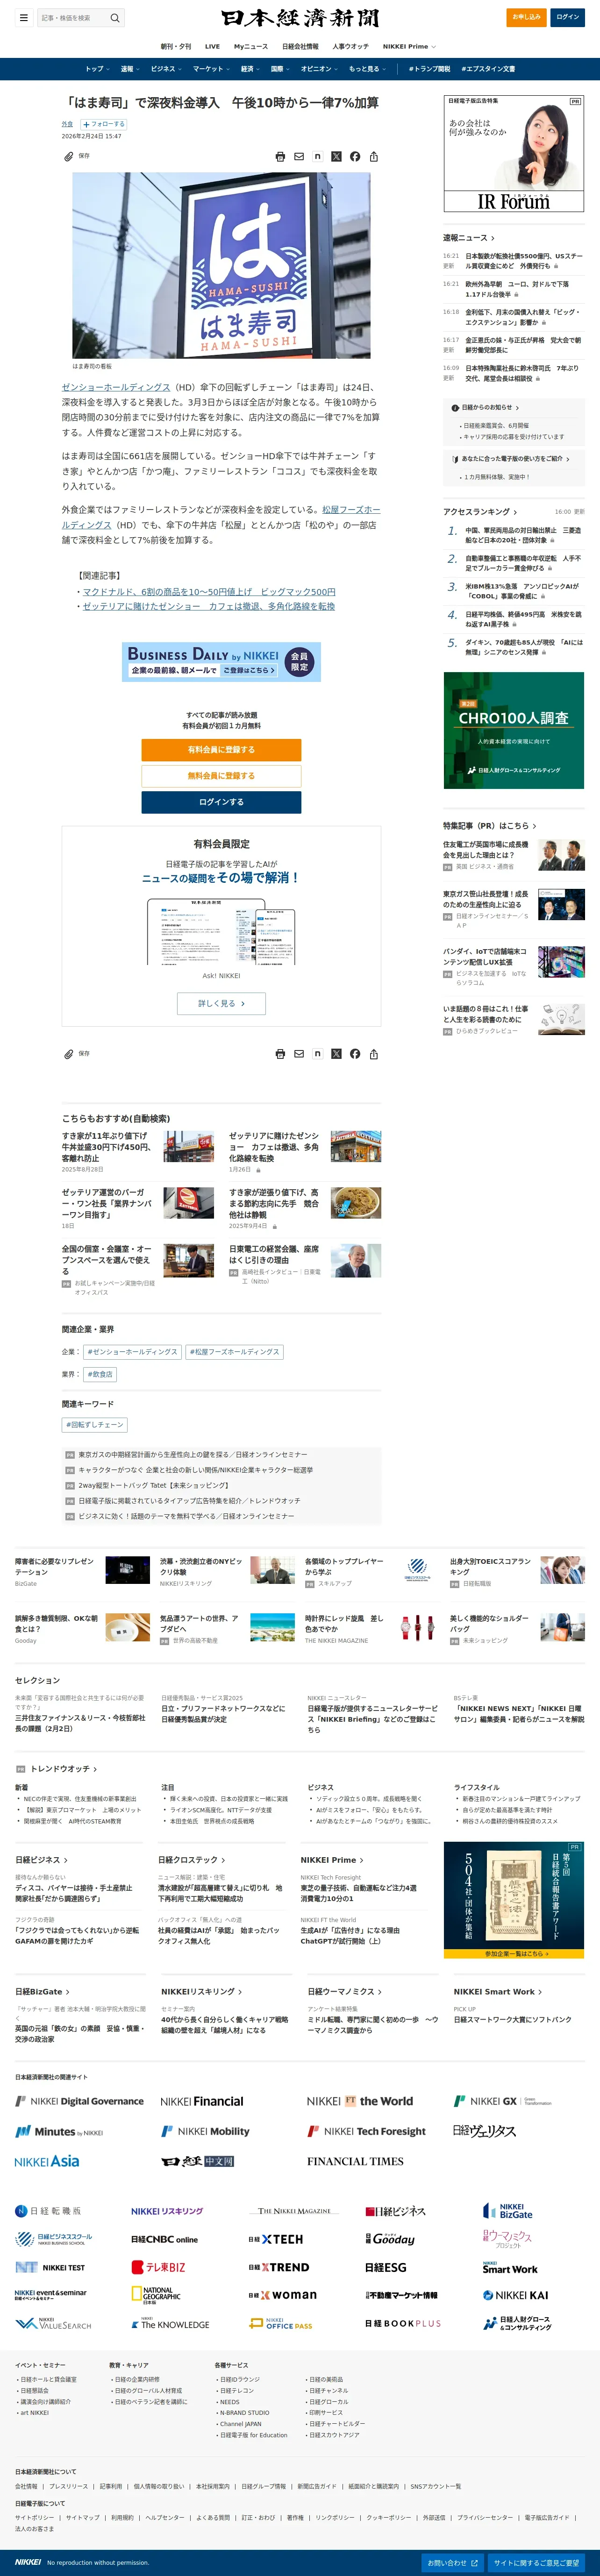600x2576 pixels.
Task: Click the X icon below the article
Action: (336, 1054)
